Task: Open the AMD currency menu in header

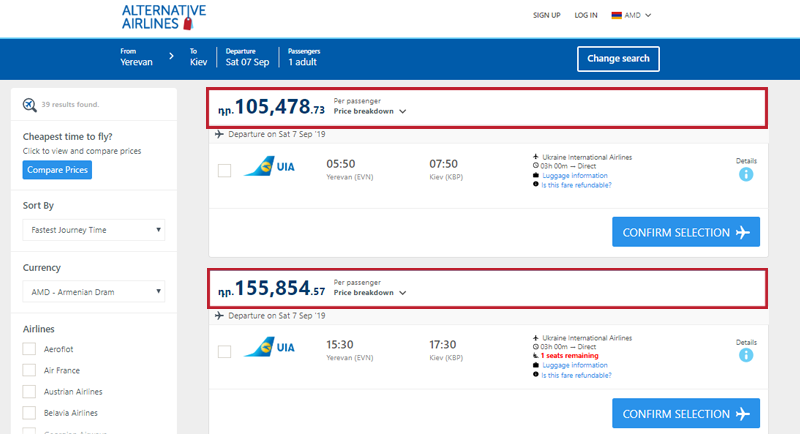Action: pyautogui.click(x=632, y=15)
